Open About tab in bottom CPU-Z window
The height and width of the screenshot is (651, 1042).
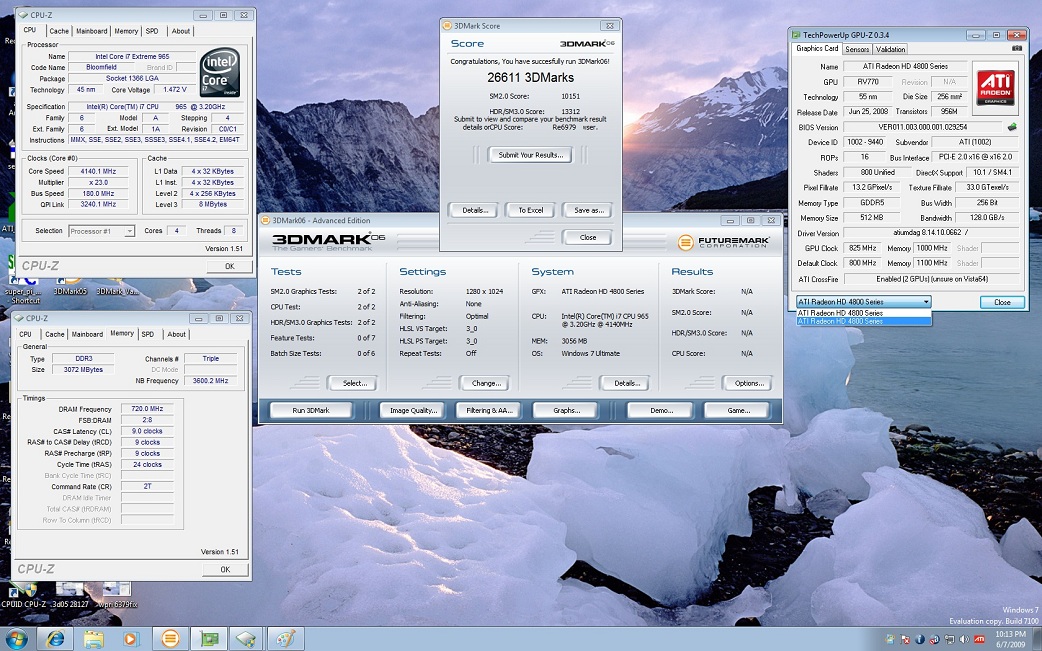[x=176, y=334]
